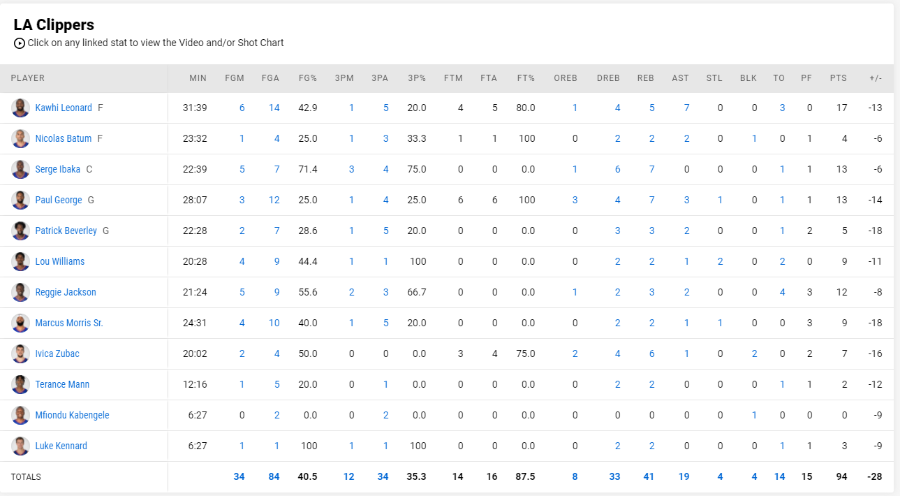The image size is (900, 496).
Task: View team total 14 turnovers
Action: [779, 476]
